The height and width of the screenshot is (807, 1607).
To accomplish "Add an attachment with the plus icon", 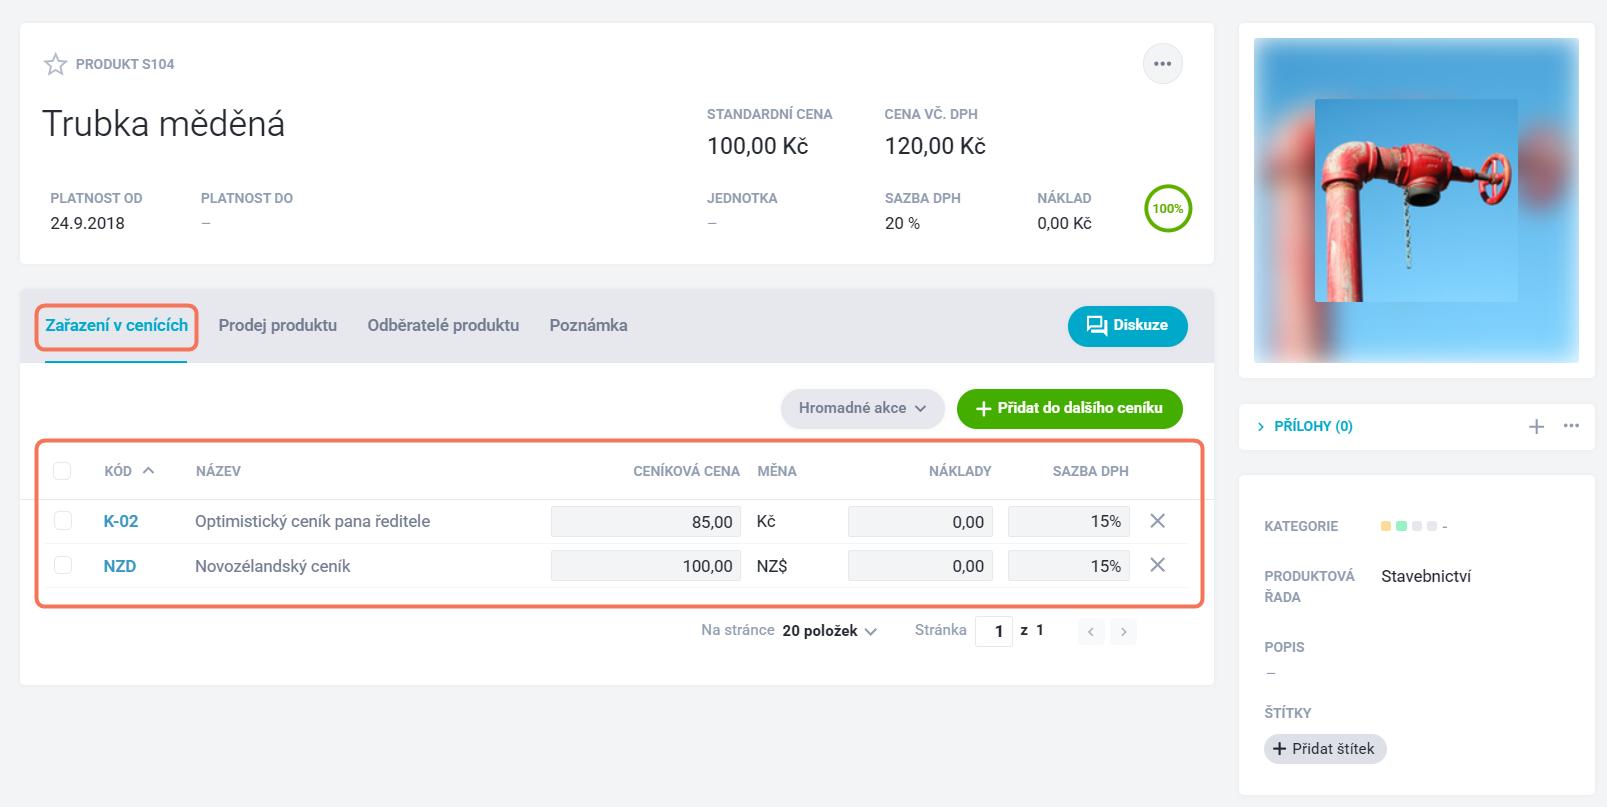I will [1536, 427].
